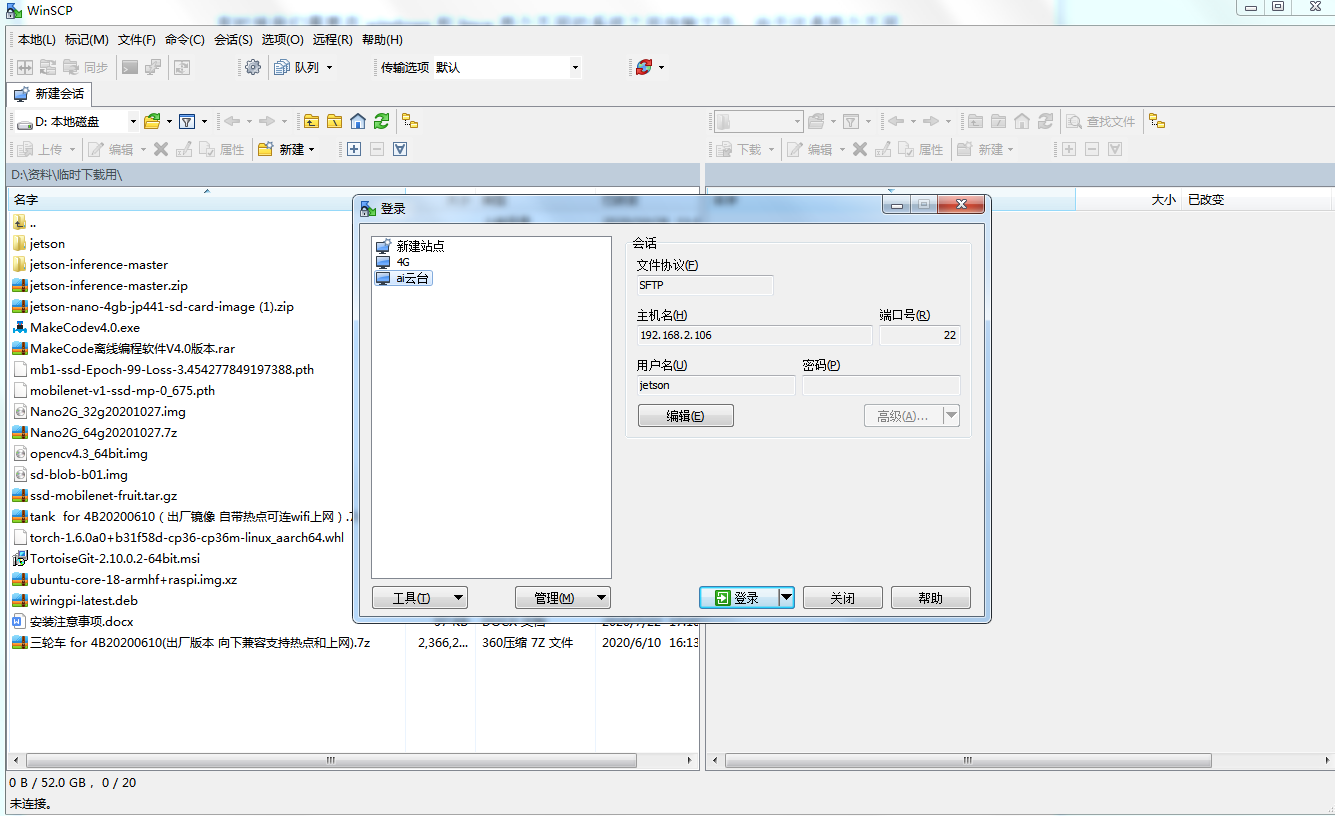Click the local panel home directory icon
This screenshot has height=816, width=1335.
358,121
